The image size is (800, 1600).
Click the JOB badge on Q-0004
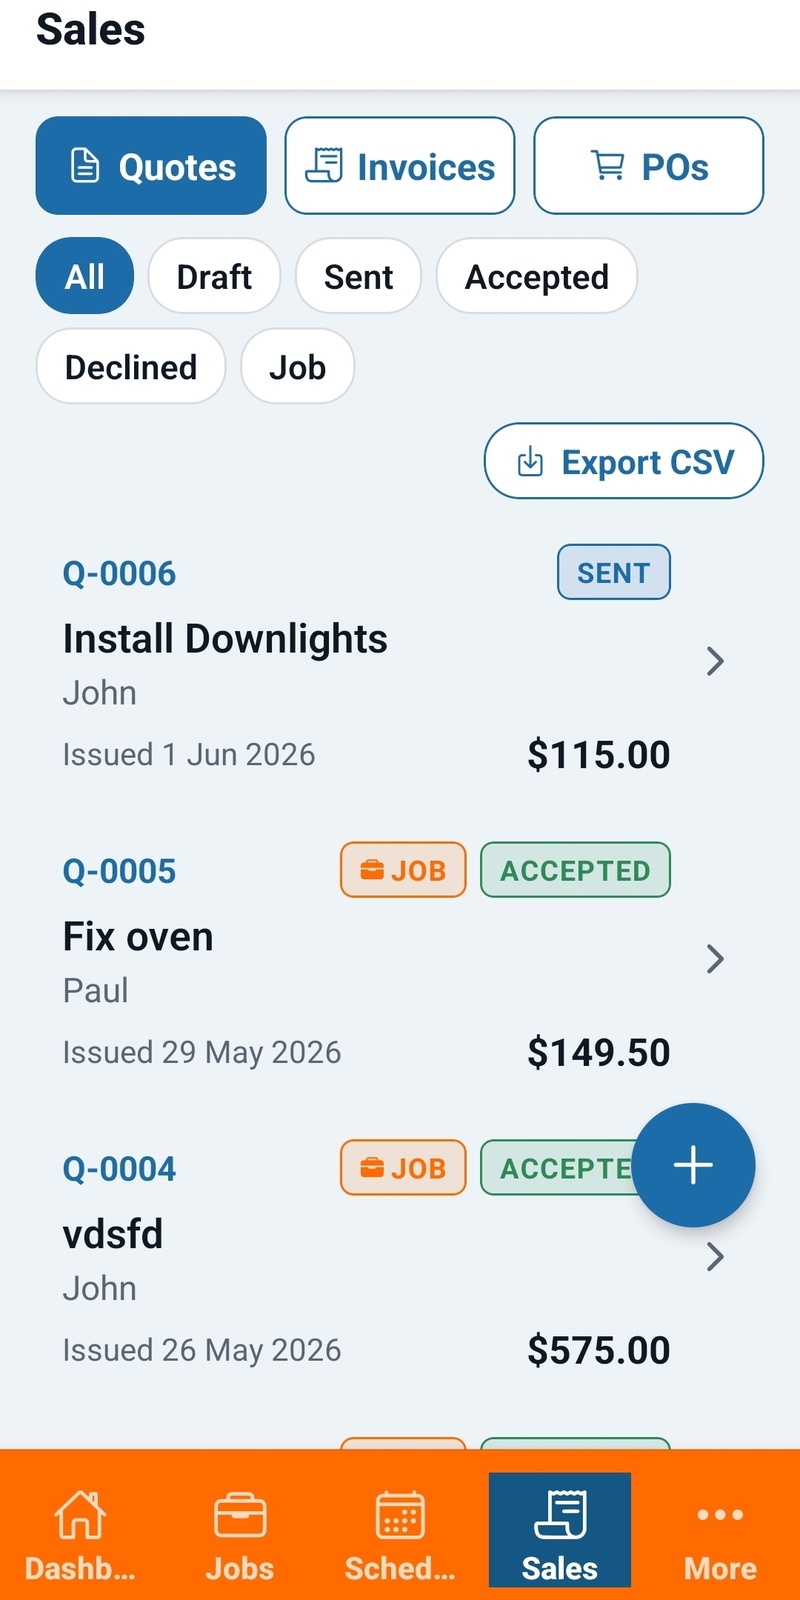(403, 1167)
